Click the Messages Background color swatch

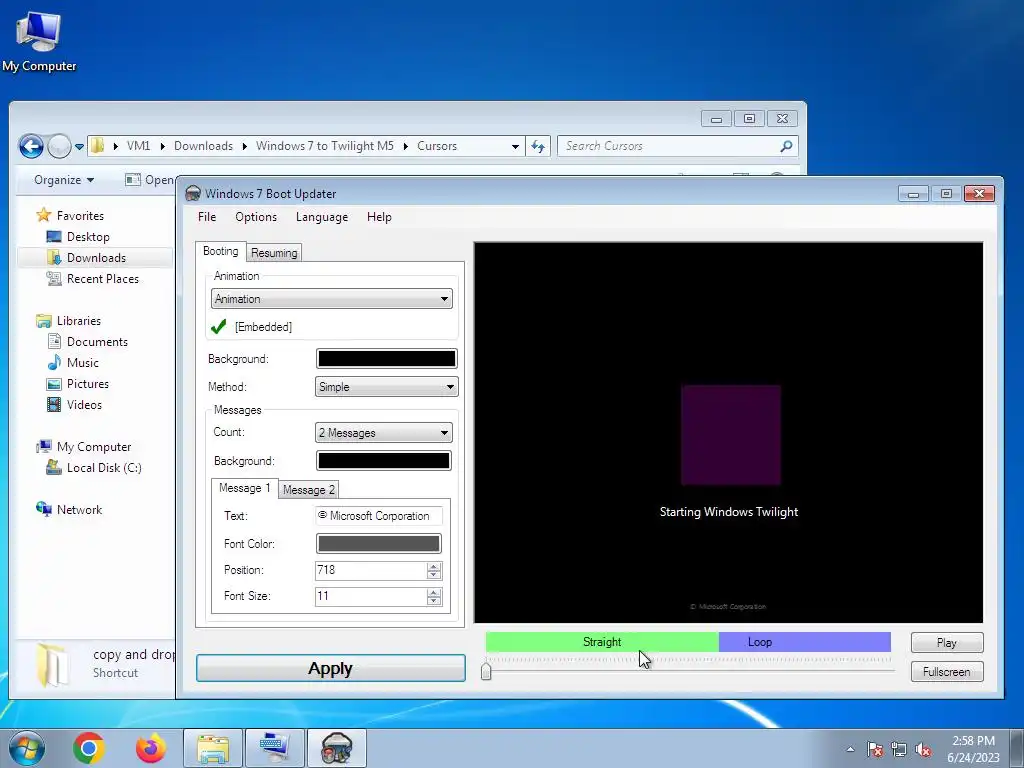tap(384, 460)
